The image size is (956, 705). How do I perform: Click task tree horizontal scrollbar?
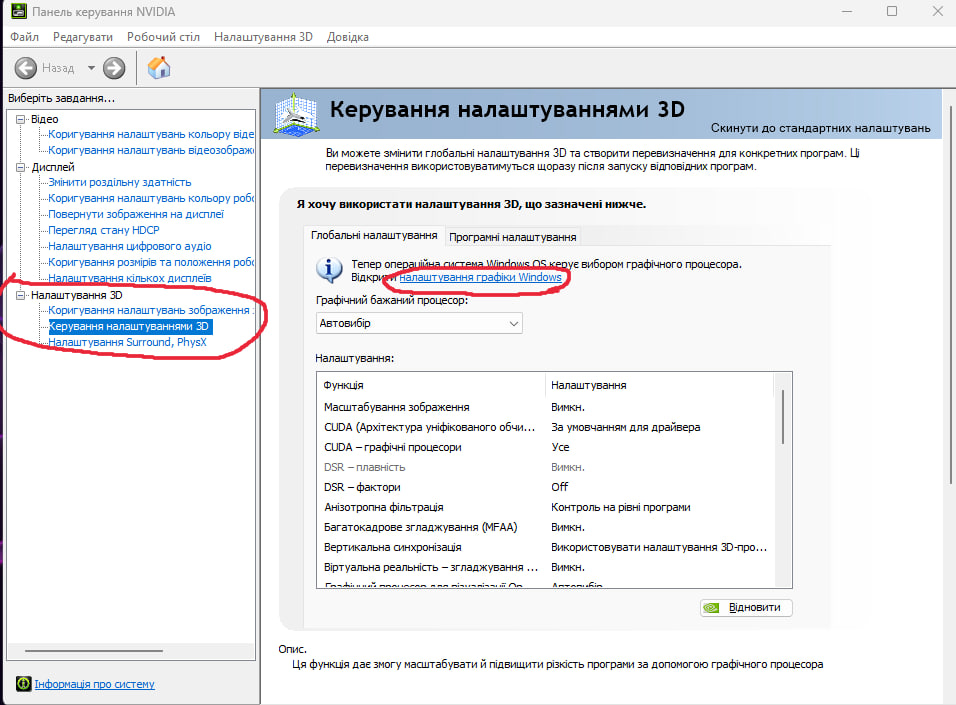(94, 651)
